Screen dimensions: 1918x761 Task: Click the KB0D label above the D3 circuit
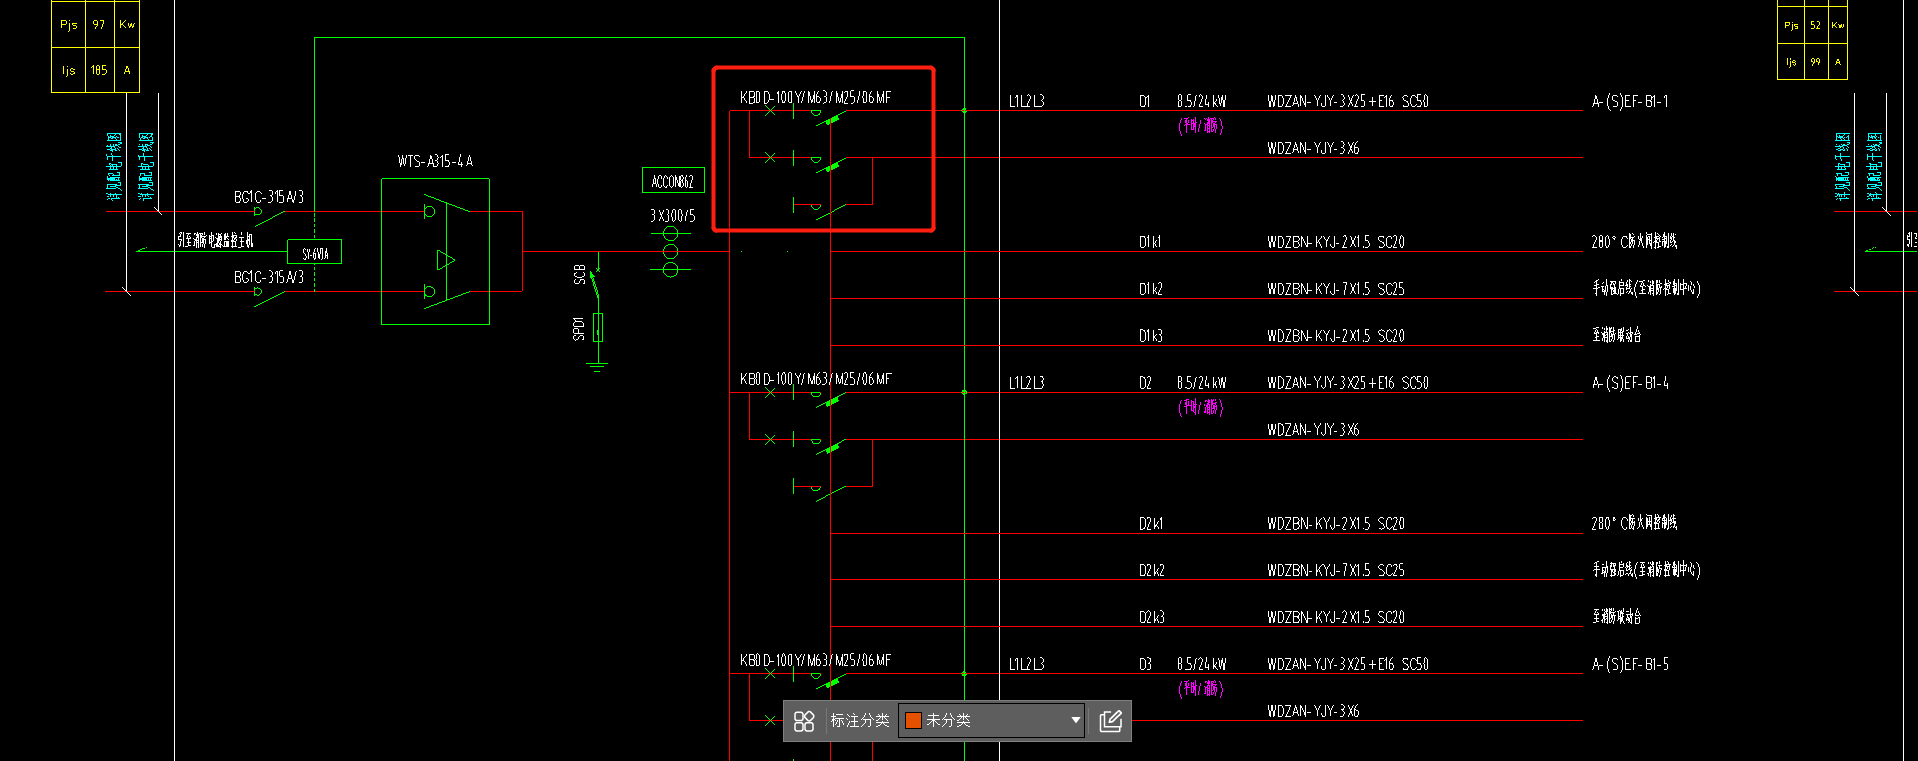click(x=815, y=660)
